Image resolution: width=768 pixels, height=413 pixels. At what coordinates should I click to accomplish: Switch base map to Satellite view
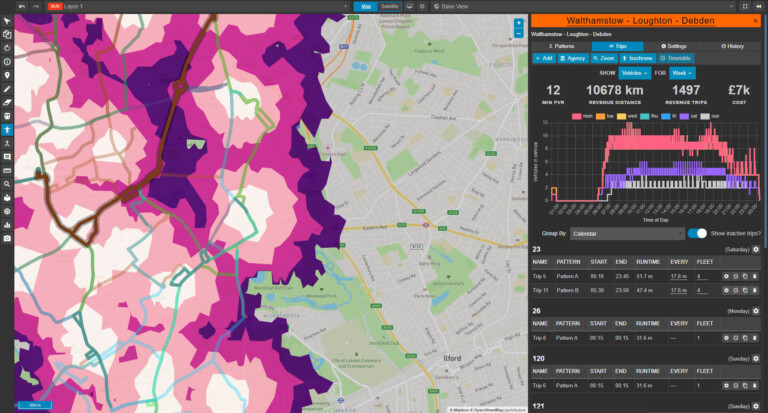pyautogui.click(x=390, y=6)
